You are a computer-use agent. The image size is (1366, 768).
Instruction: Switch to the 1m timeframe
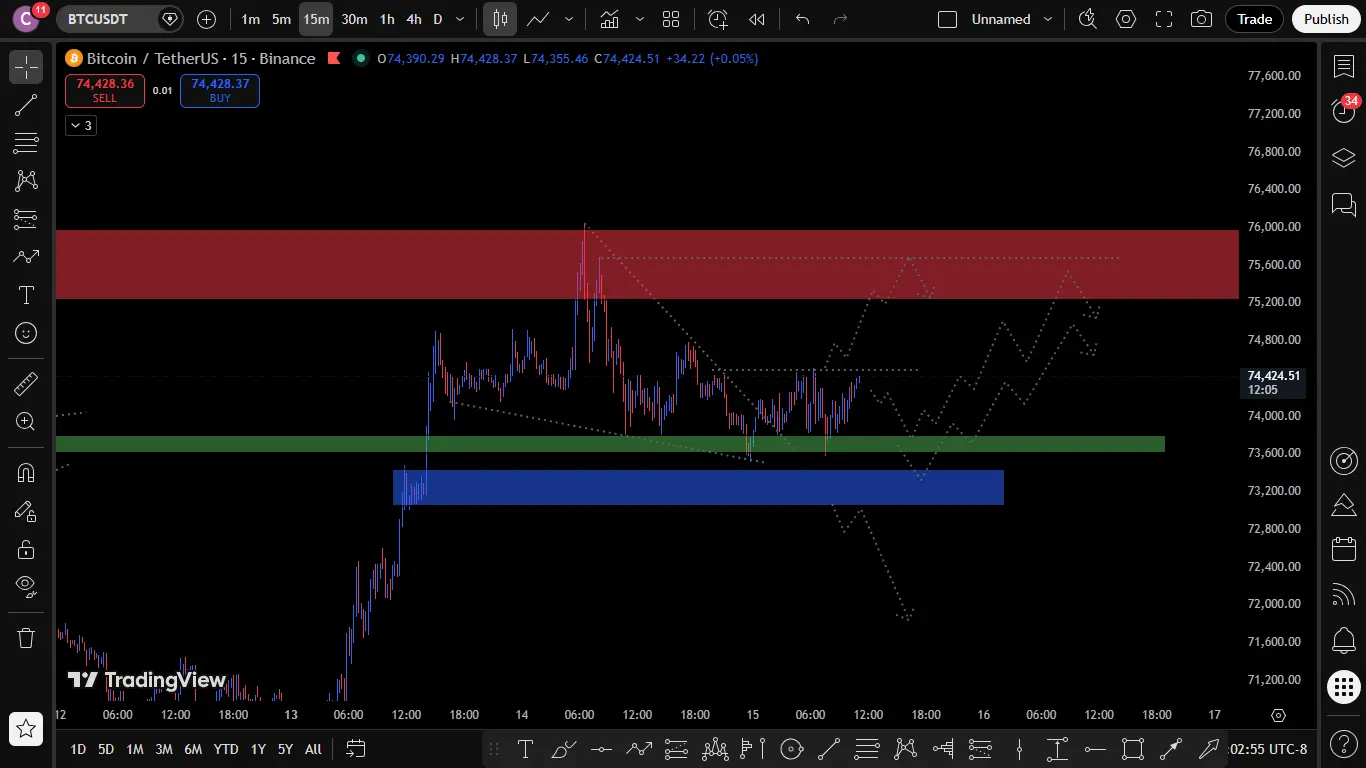point(250,19)
